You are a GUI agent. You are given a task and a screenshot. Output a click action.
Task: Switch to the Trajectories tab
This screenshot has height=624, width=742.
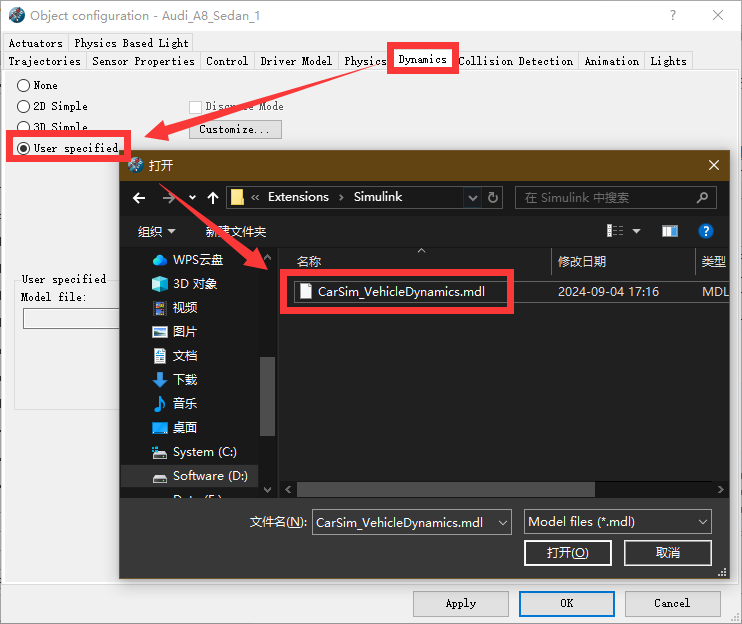[44, 61]
